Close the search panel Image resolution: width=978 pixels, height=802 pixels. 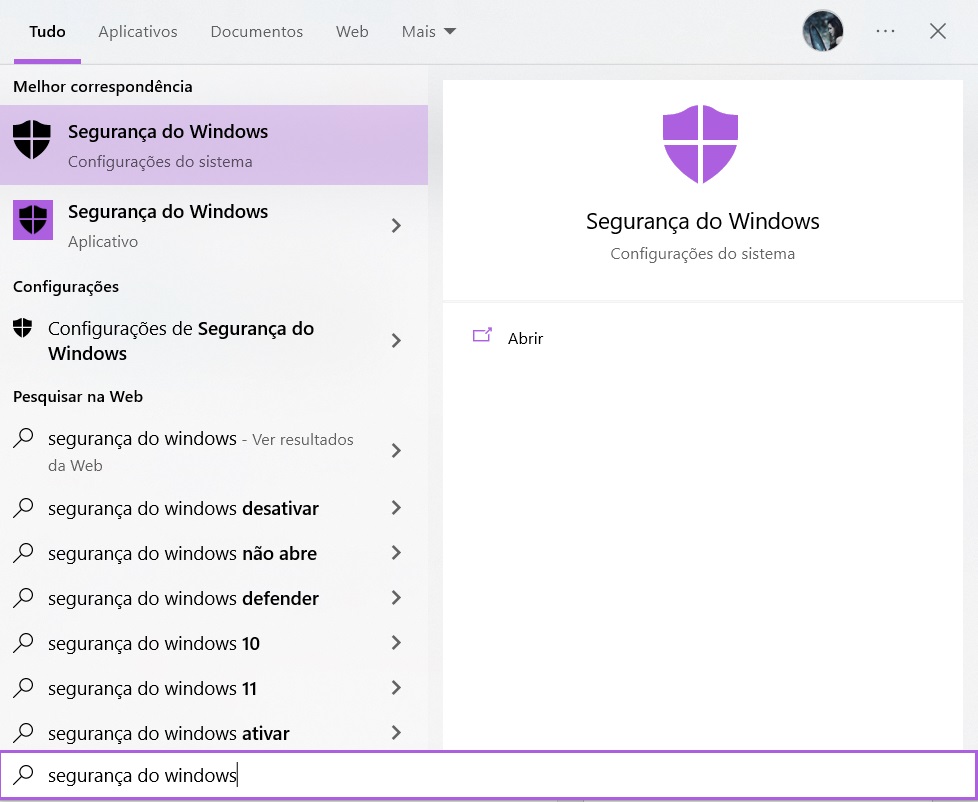pyautogui.click(x=937, y=31)
